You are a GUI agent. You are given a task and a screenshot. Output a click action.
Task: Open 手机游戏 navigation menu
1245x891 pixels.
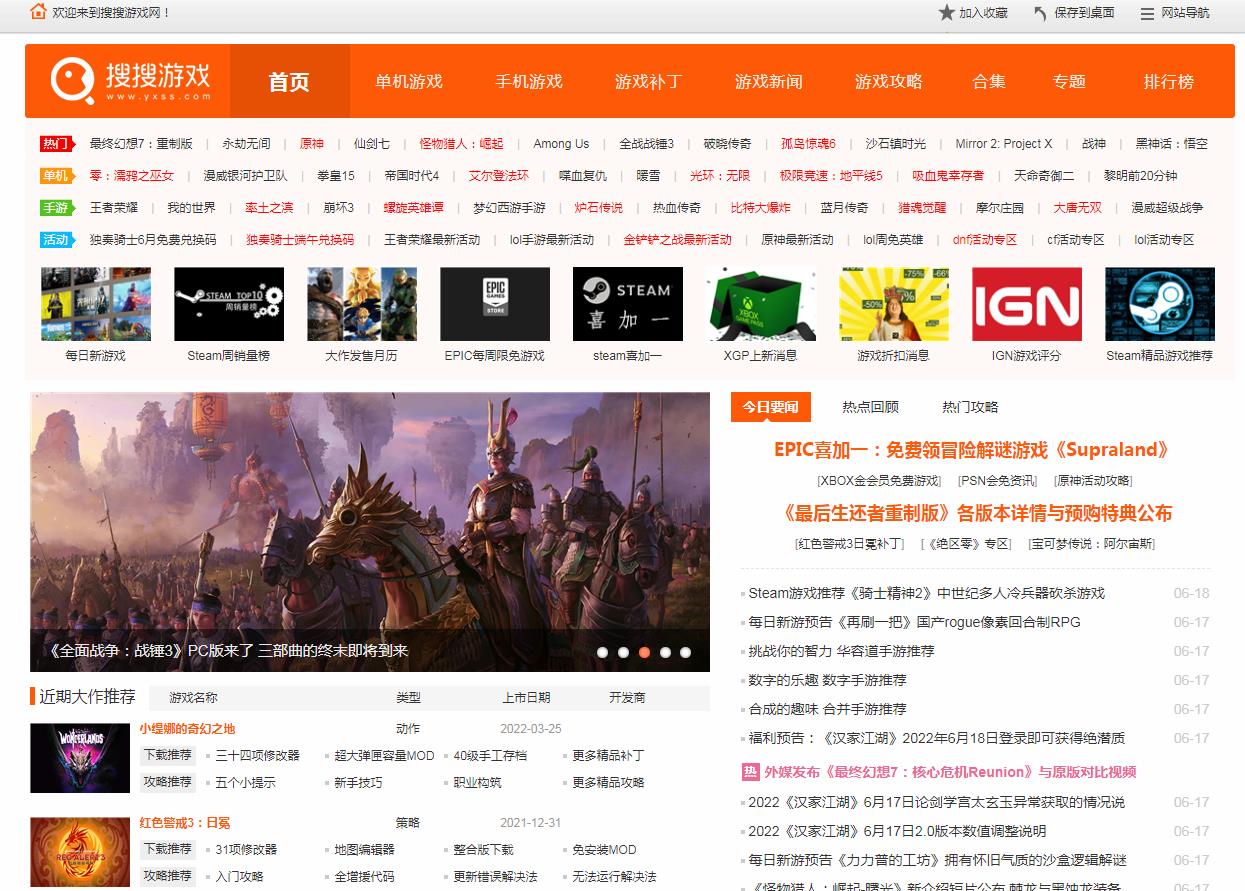pos(529,81)
